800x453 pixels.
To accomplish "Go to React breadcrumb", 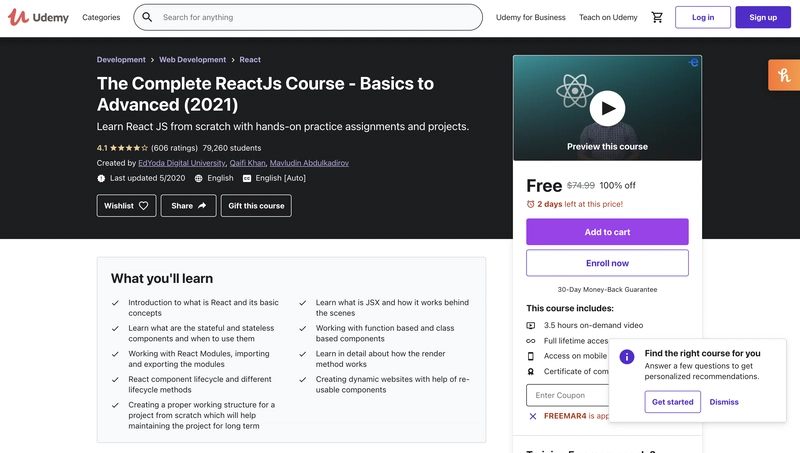I will click(x=250, y=60).
